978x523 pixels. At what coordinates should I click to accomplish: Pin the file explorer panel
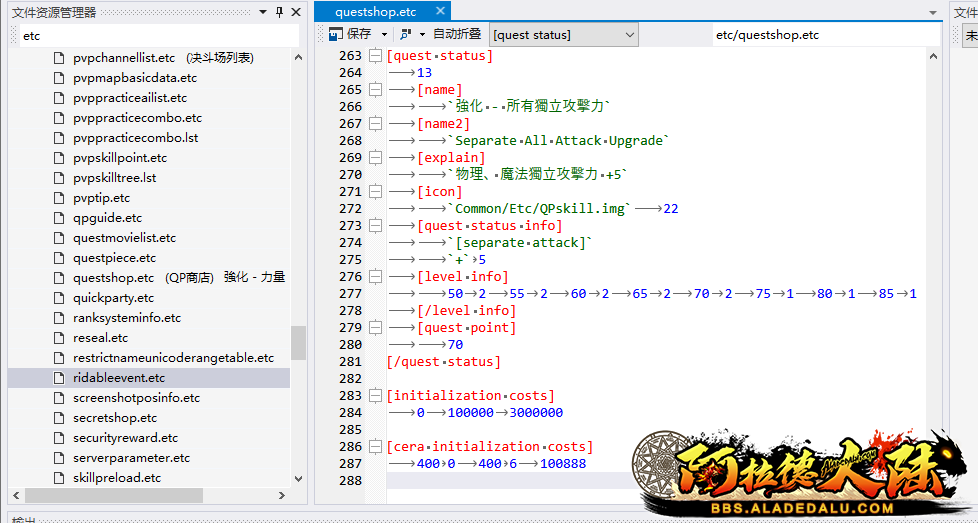click(x=279, y=12)
